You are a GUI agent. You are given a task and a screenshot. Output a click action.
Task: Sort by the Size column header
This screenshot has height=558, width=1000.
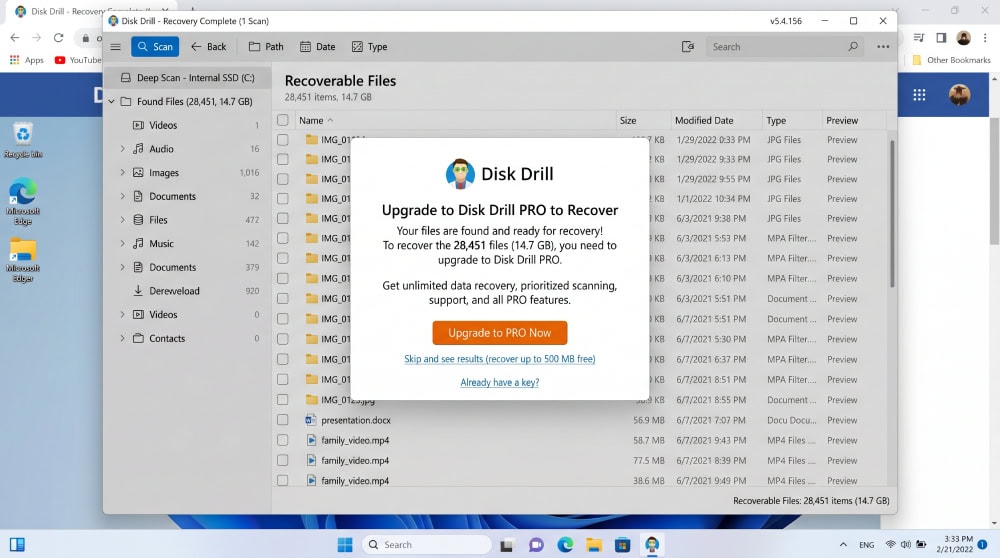628,120
